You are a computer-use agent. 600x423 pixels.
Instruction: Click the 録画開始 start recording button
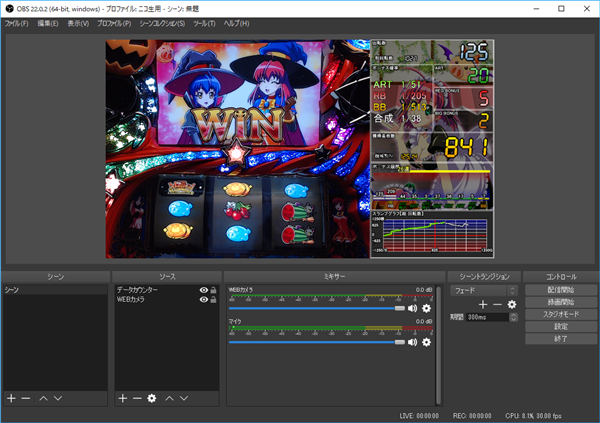561,302
